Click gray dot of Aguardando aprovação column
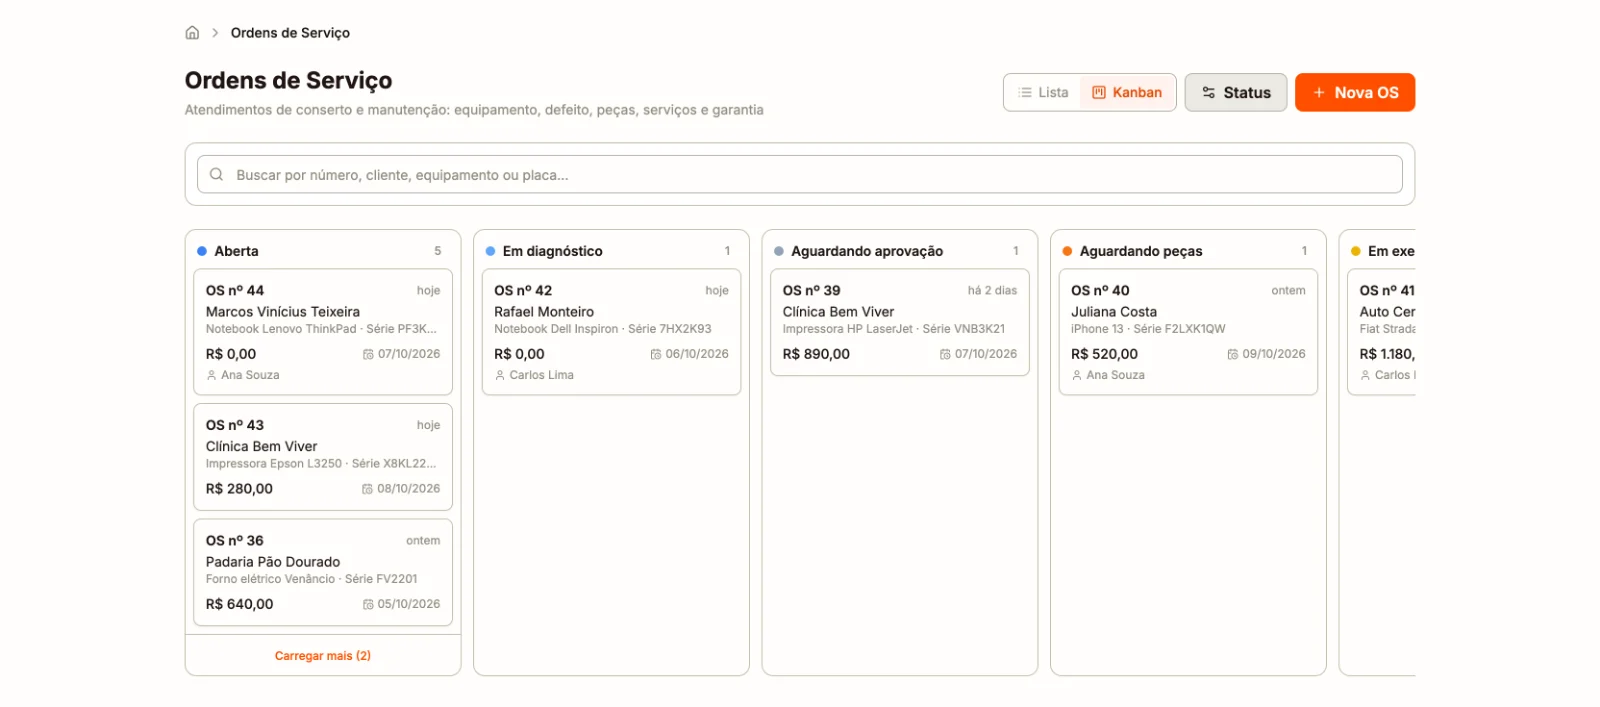Image resolution: width=1600 pixels, height=707 pixels. coord(779,251)
